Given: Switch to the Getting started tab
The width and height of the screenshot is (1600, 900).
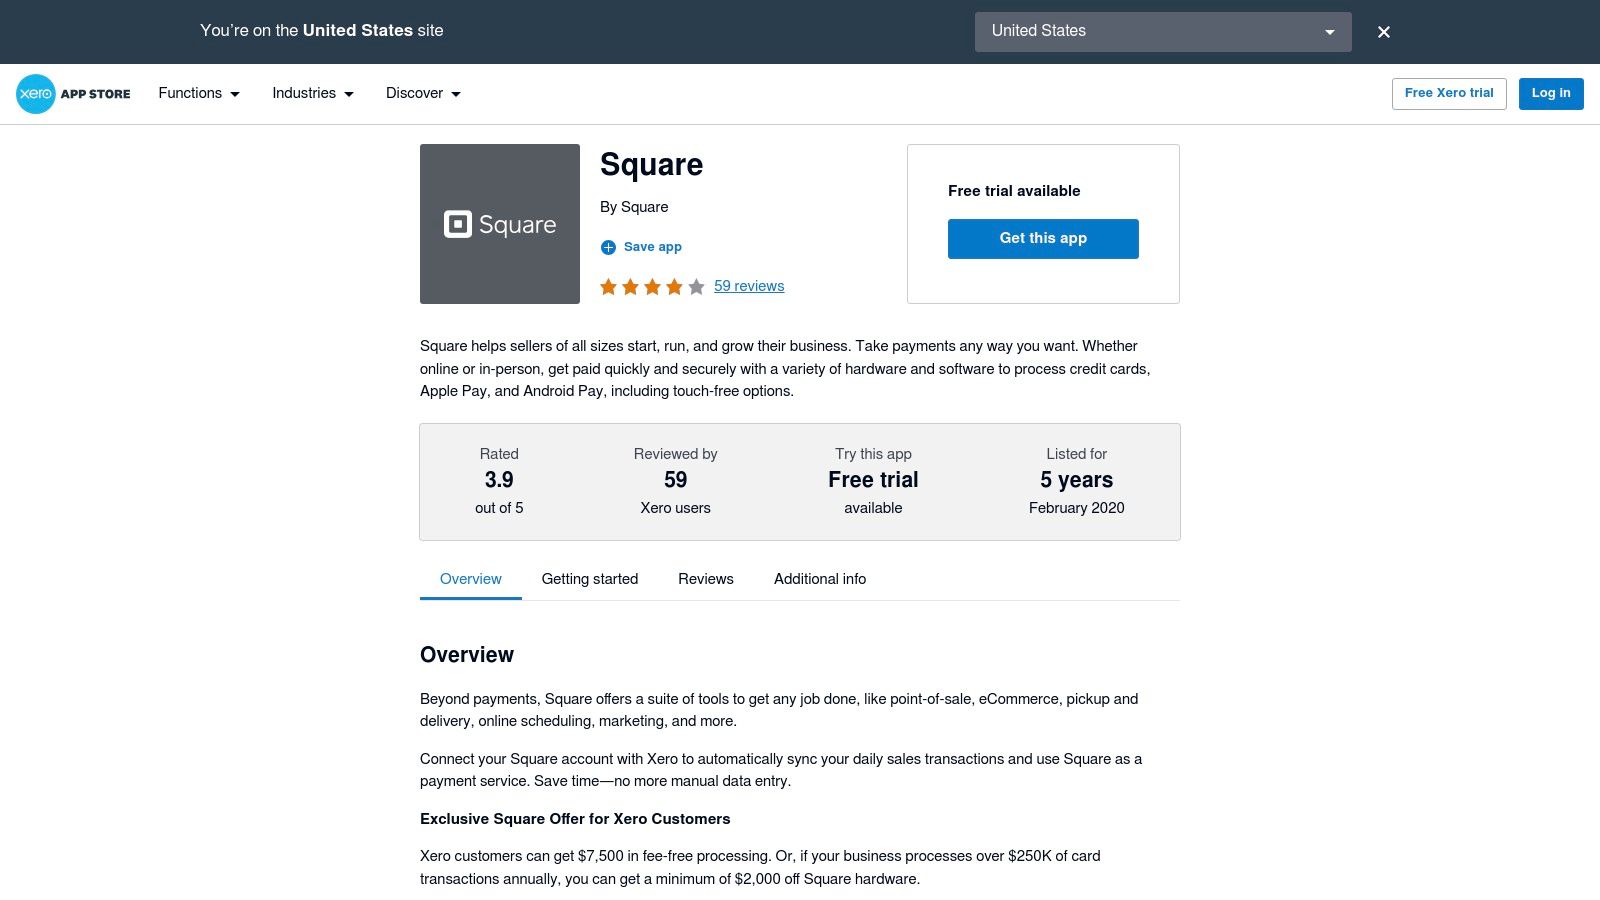Looking at the screenshot, I should 590,579.
